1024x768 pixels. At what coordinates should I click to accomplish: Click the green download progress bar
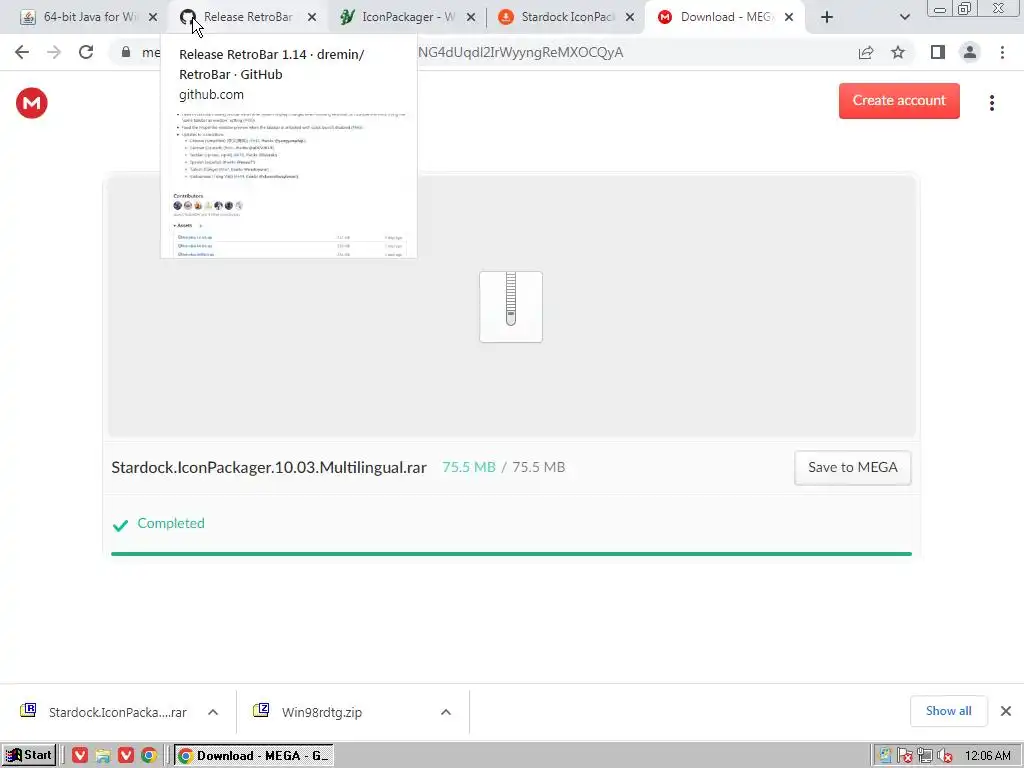tap(511, 554)
